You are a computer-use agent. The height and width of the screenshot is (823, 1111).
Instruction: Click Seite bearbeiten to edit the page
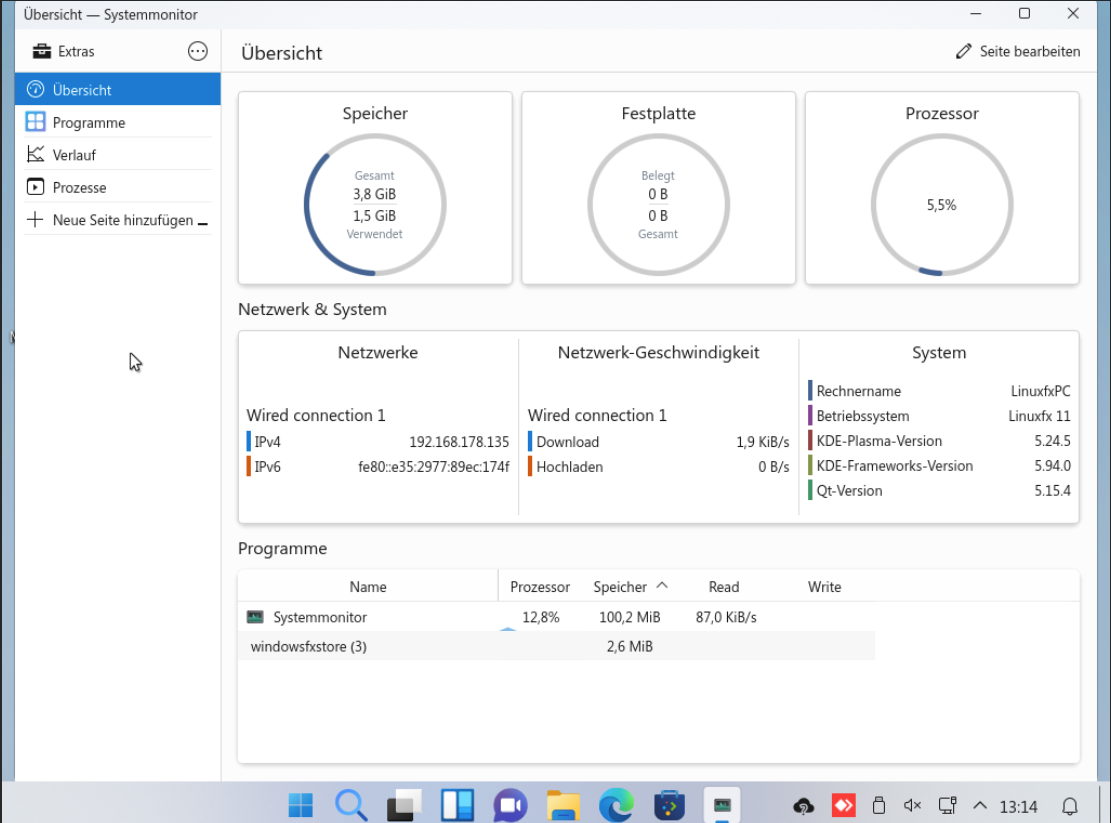point(1017,51)
